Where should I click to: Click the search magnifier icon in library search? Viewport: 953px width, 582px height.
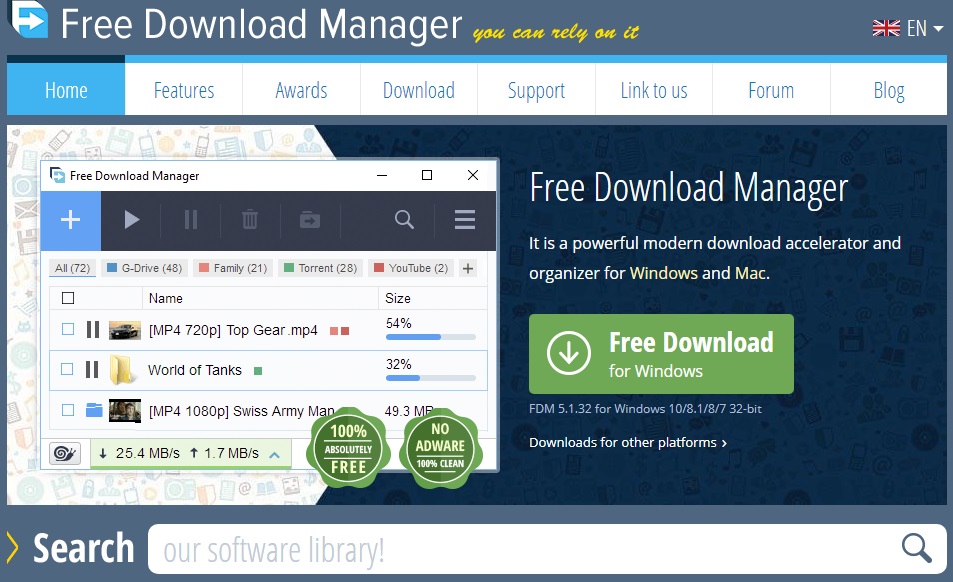tap(917, 549)
